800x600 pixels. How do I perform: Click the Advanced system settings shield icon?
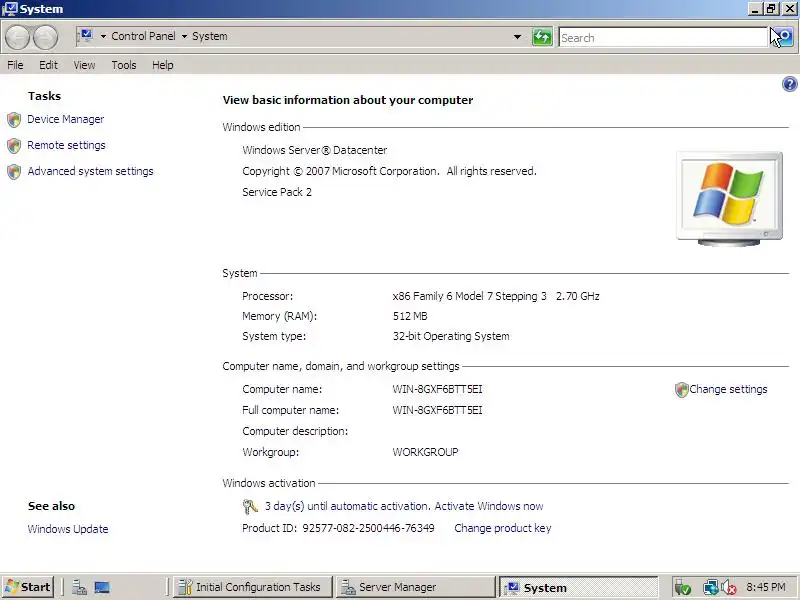14,172
